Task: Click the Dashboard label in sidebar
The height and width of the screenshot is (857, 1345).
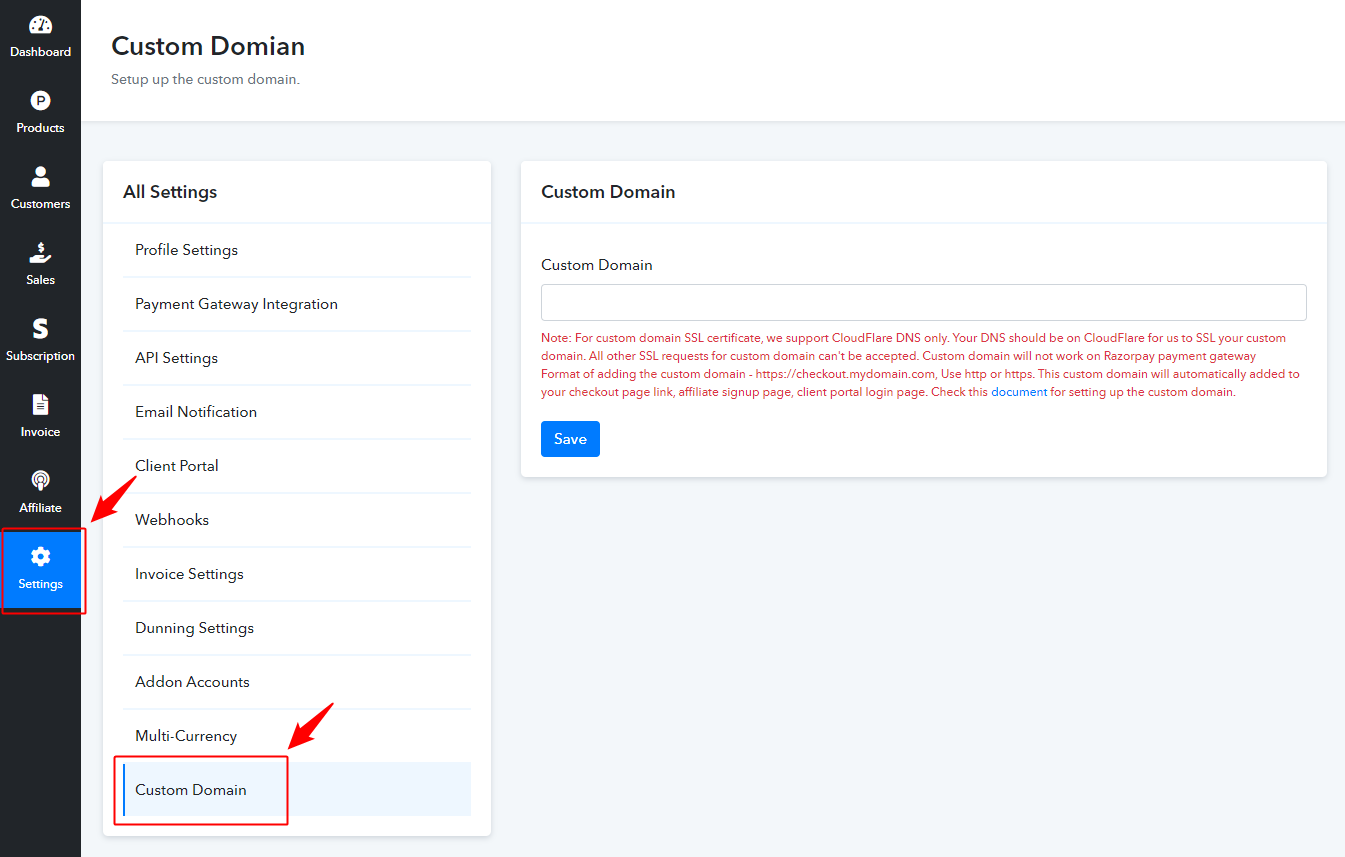Action: [x=40, y=52]
